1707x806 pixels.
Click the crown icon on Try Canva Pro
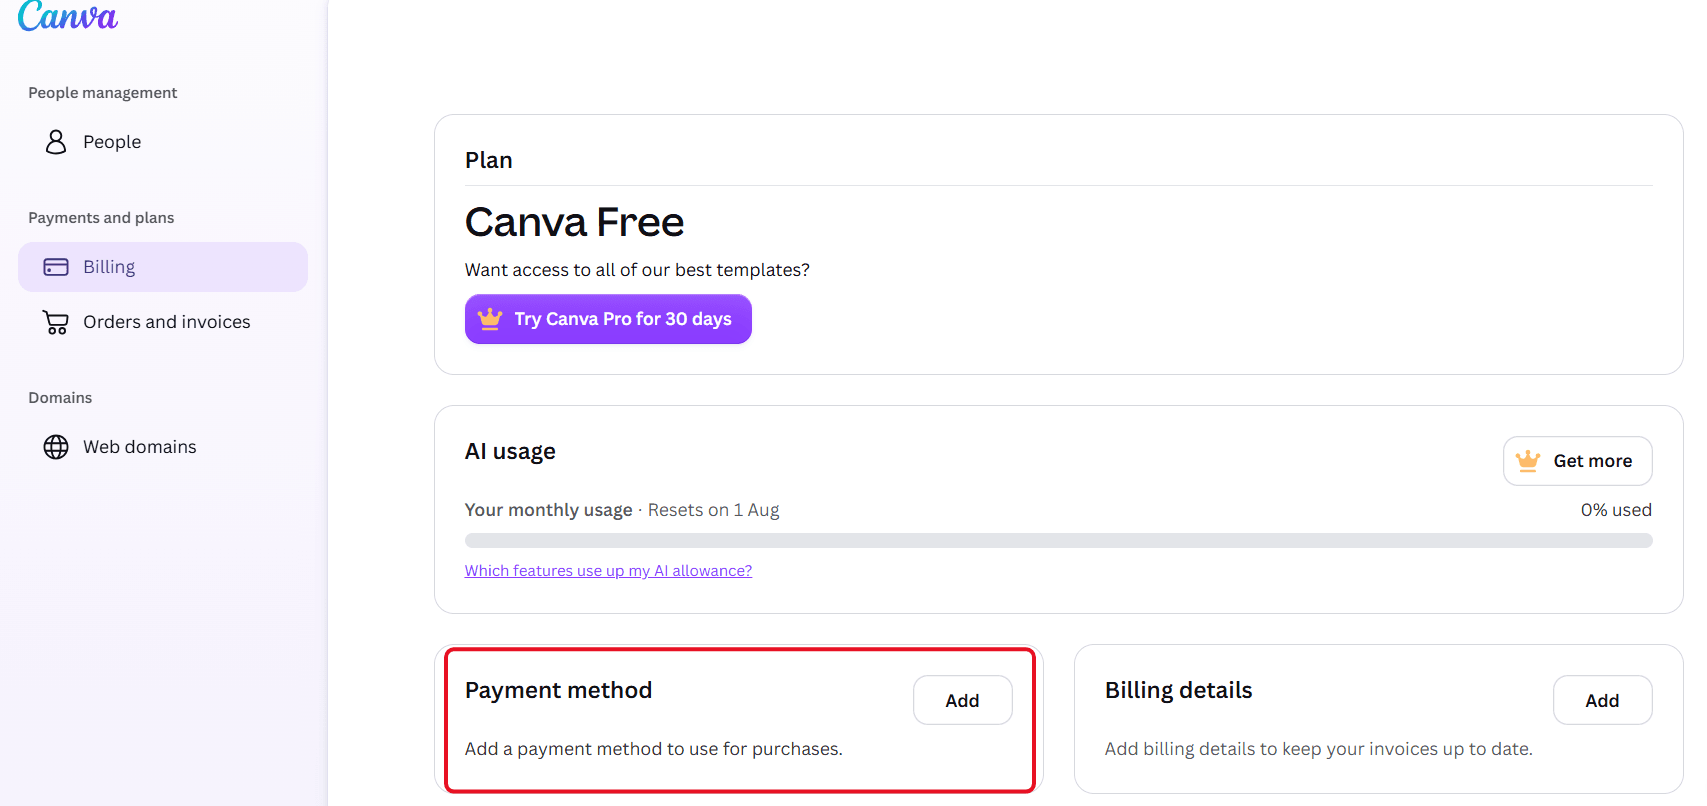490,319
